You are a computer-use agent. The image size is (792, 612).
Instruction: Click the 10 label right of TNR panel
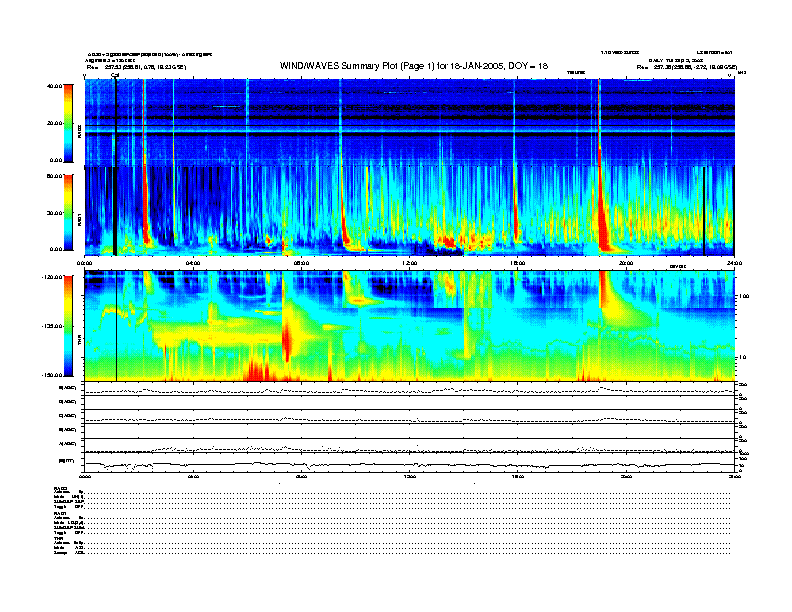742,358
